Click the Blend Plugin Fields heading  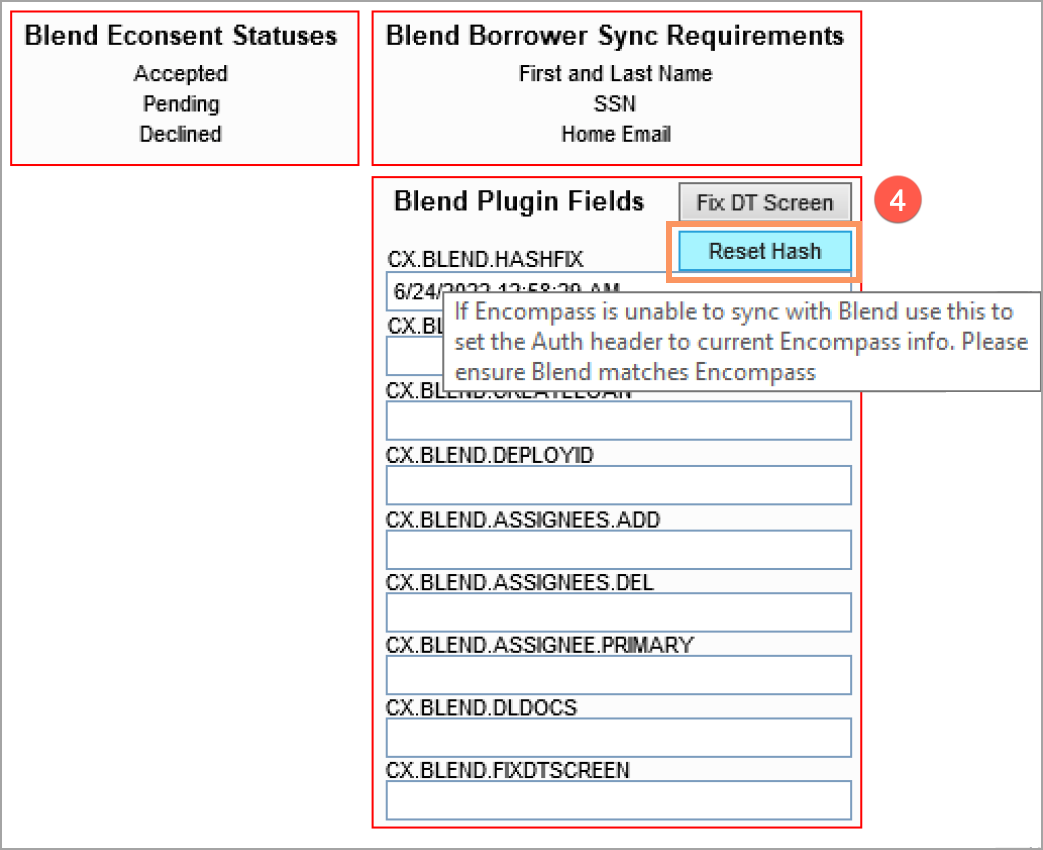[519, 201]
